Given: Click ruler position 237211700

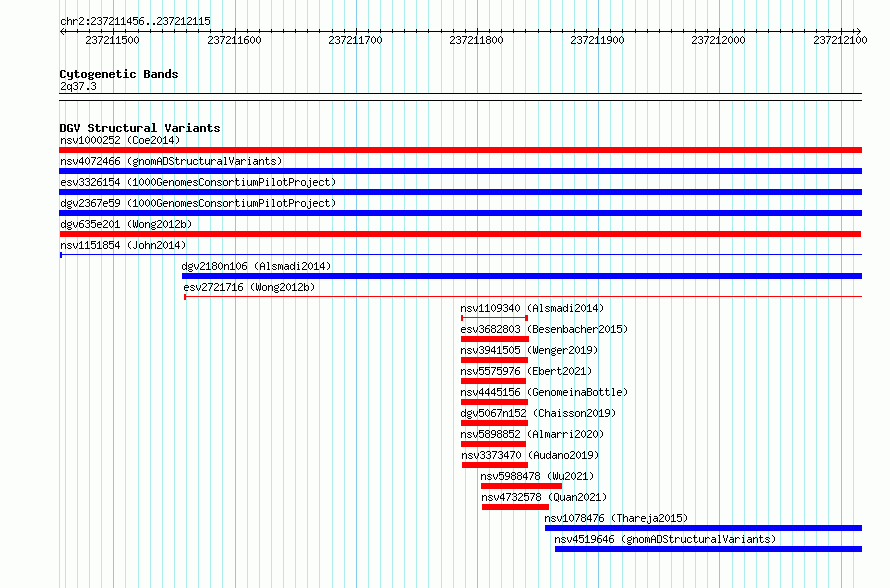Looking at the screenshot, I should tap(355, 40).
